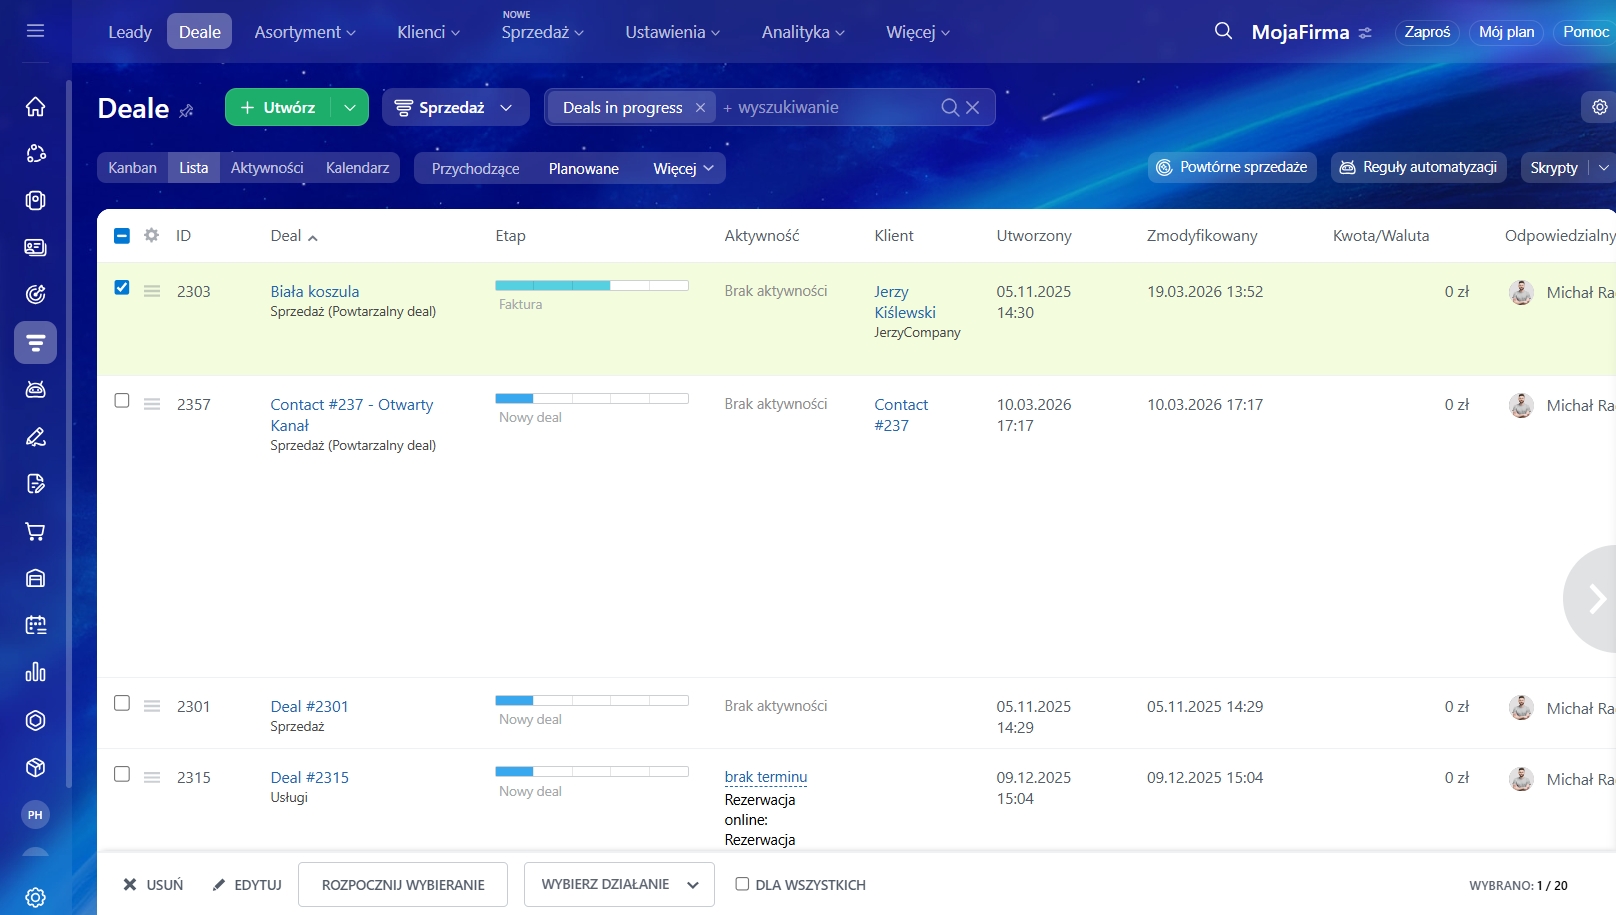Viewport: 1616px width, 915px height.
Task: Click the shopping cart sidebar icon
Action: tap(35, 532)
